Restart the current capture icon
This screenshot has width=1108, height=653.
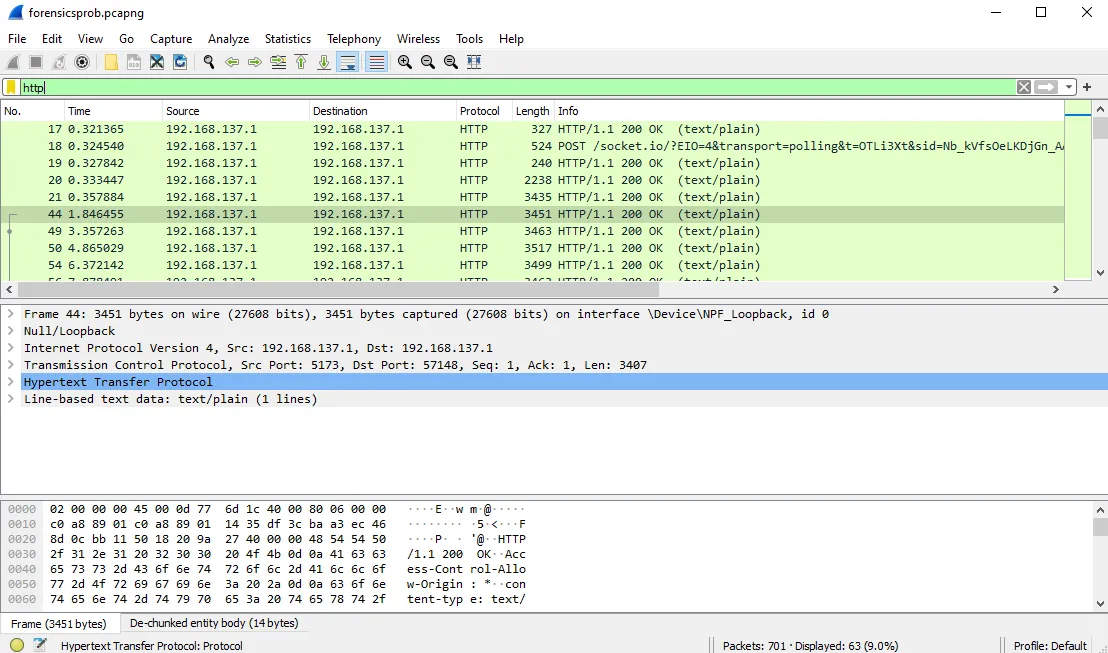(x=59, y=62)
